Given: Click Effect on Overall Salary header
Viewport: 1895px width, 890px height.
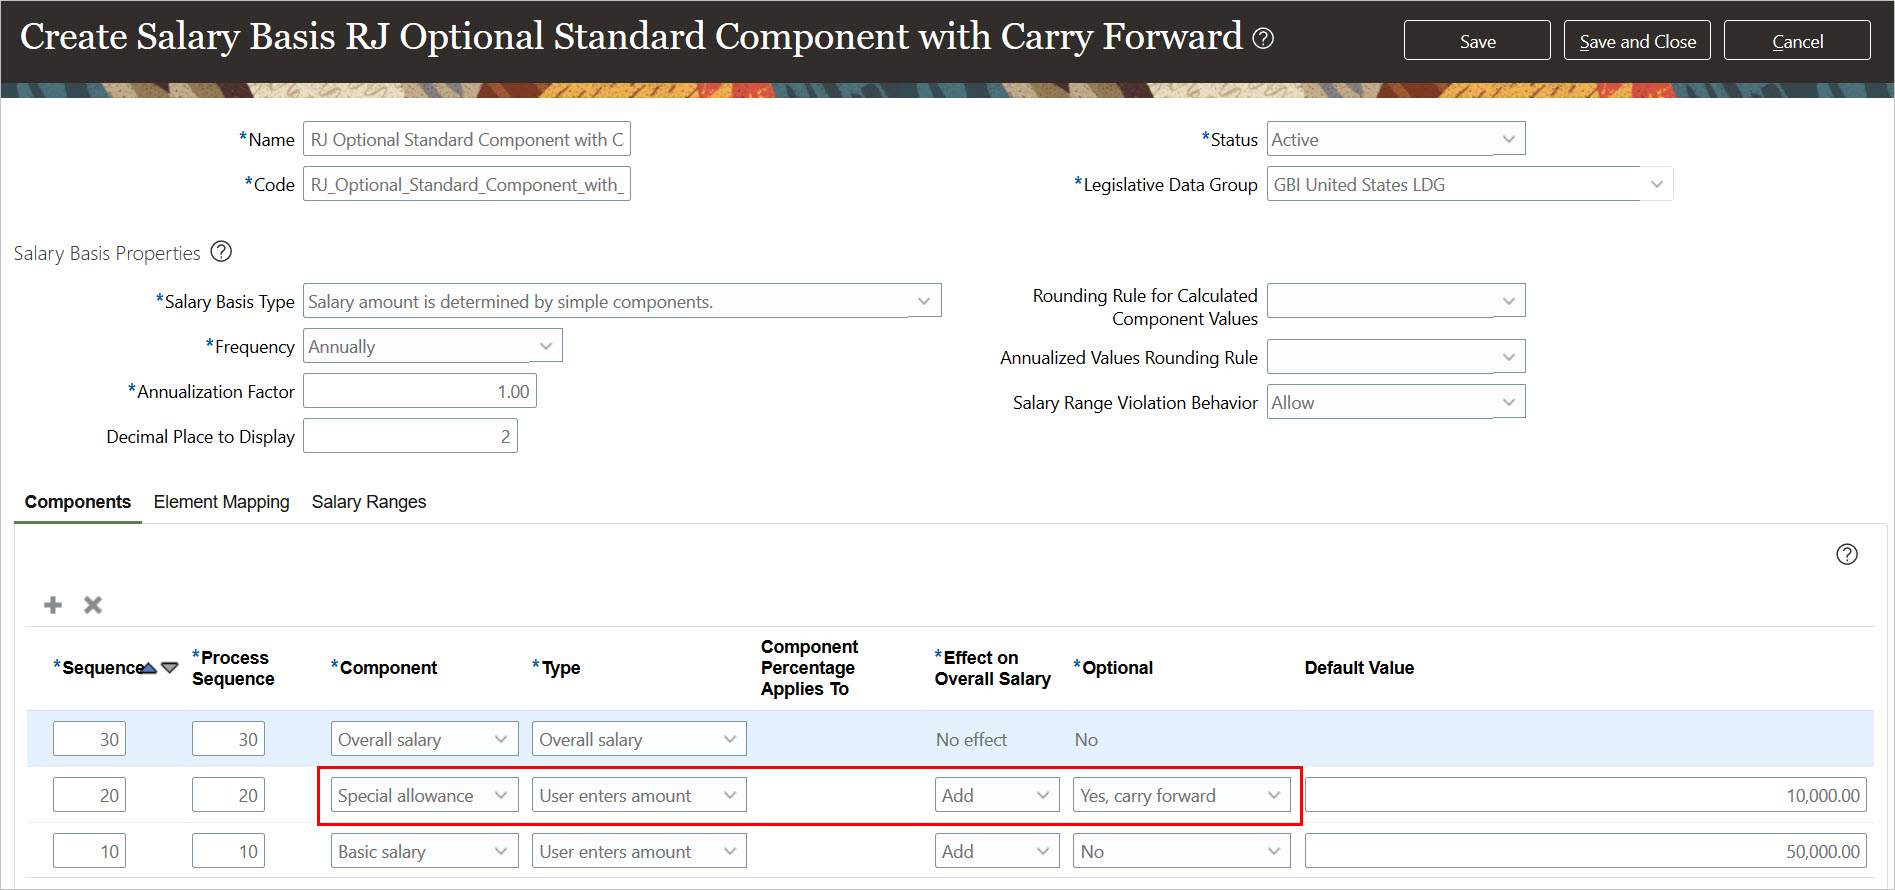Looking at the screenshot, I should pos(992,668).
